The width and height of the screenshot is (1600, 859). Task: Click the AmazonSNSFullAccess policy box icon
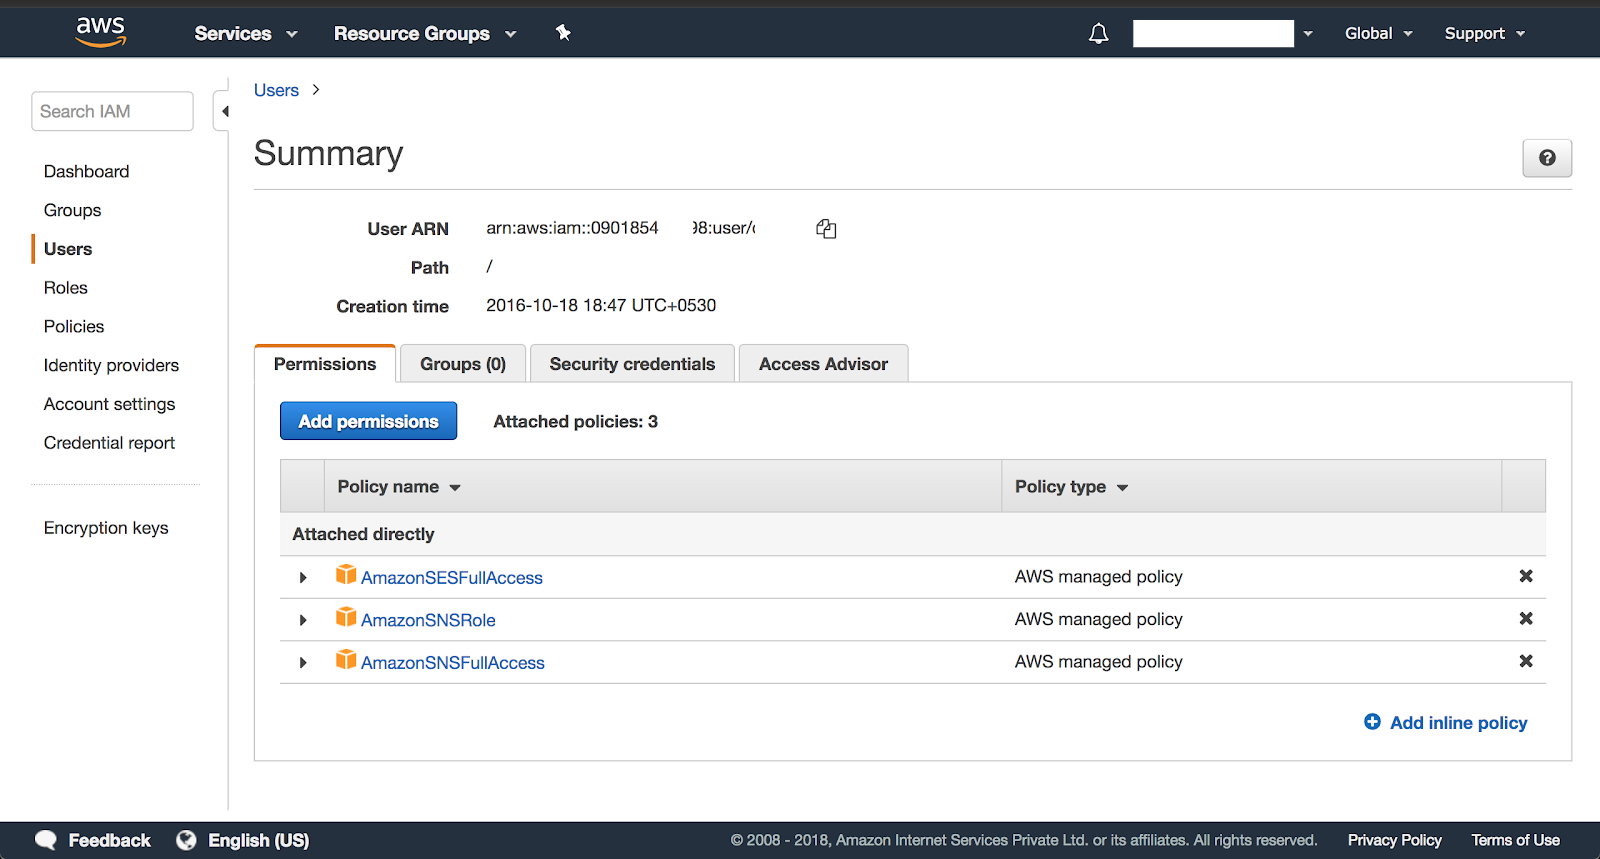(x=346, y=659)
